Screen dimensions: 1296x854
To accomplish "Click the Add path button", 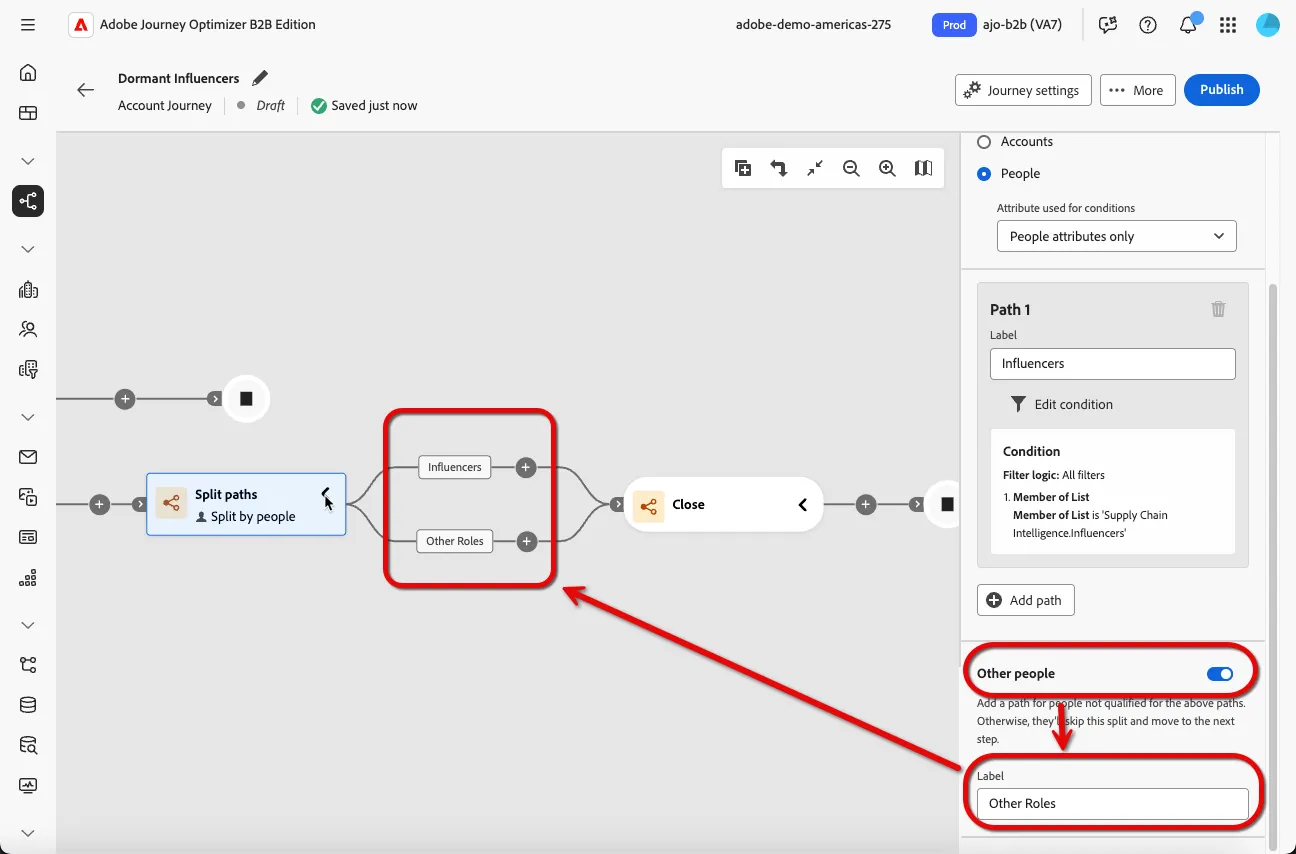I will tap(1025, 600).
